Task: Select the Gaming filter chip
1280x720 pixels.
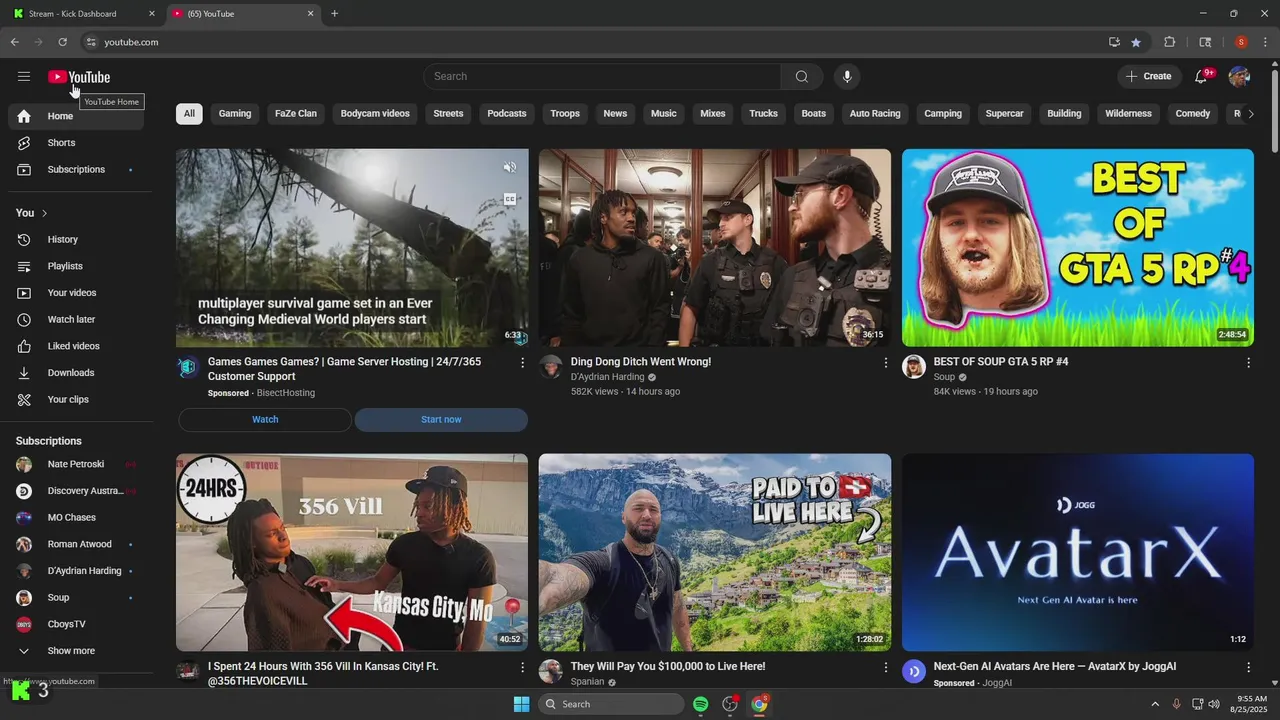Action: [235, 114]
